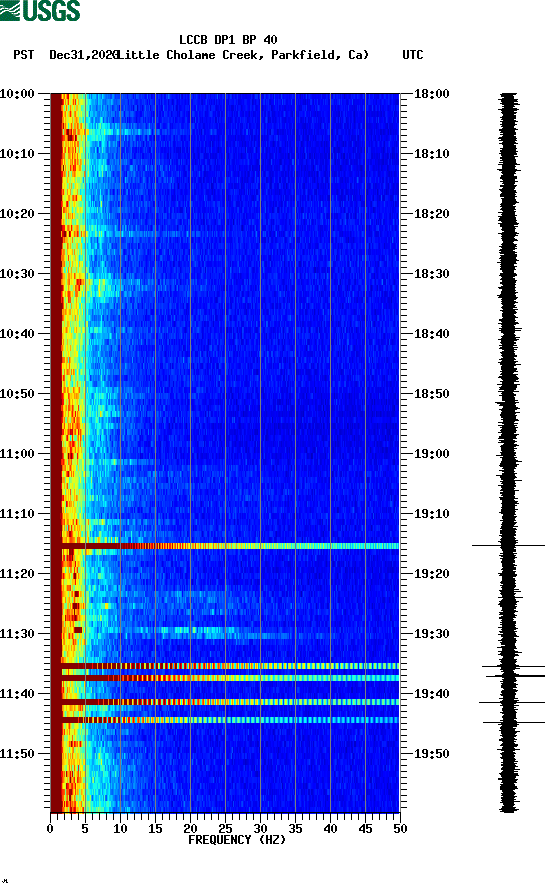
Task: Click the 10:50 PST time label
Action: pos(17,394)
